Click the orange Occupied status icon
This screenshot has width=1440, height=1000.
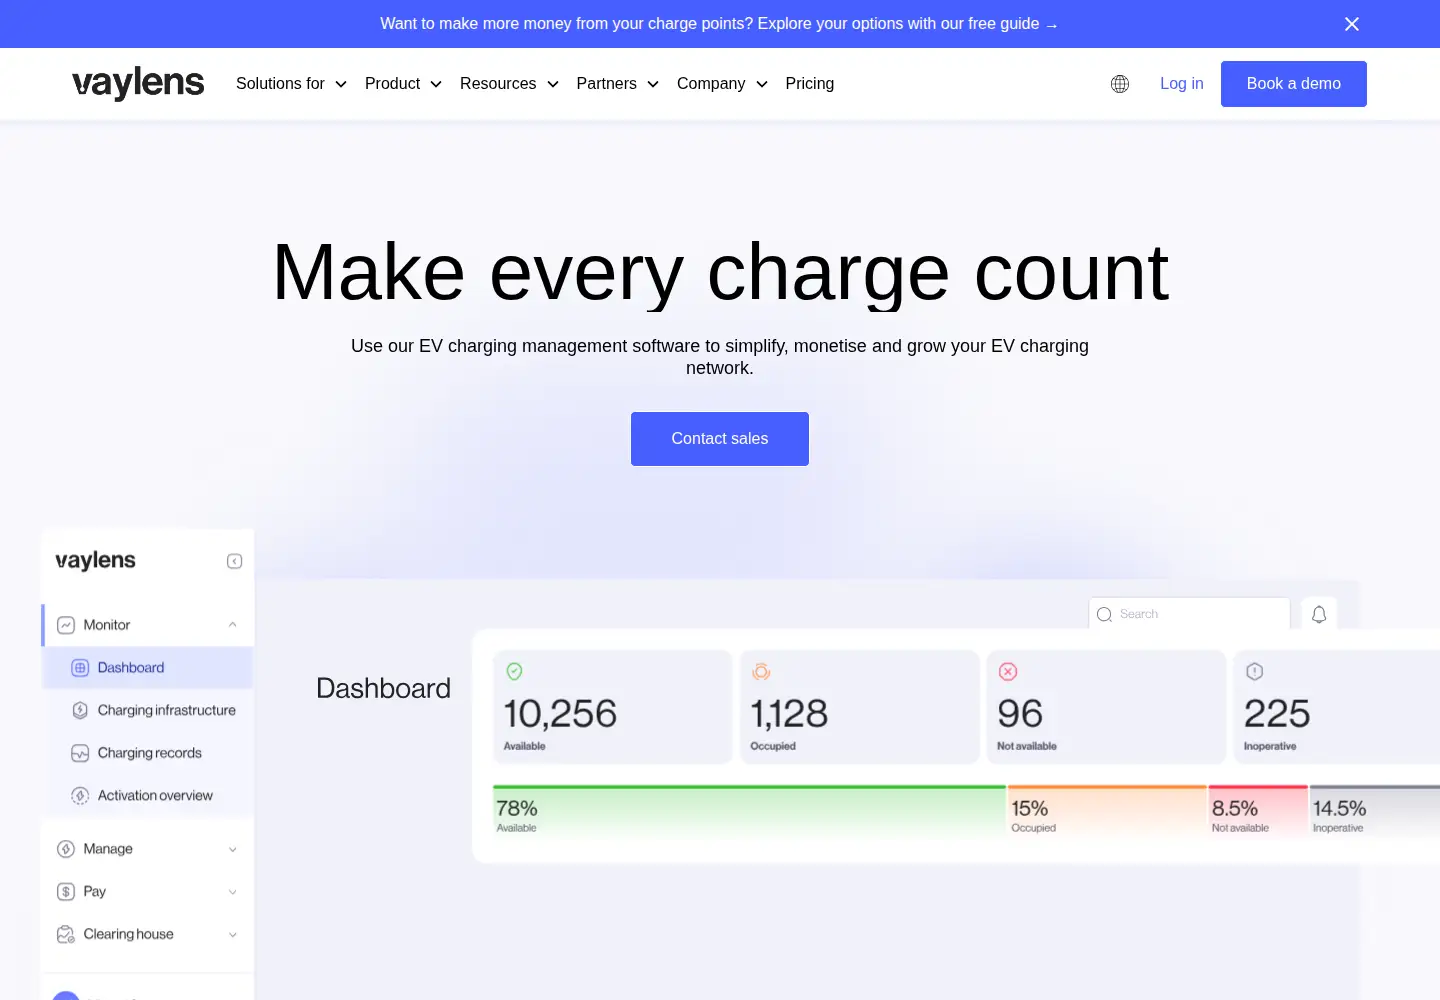coord(761,671)
